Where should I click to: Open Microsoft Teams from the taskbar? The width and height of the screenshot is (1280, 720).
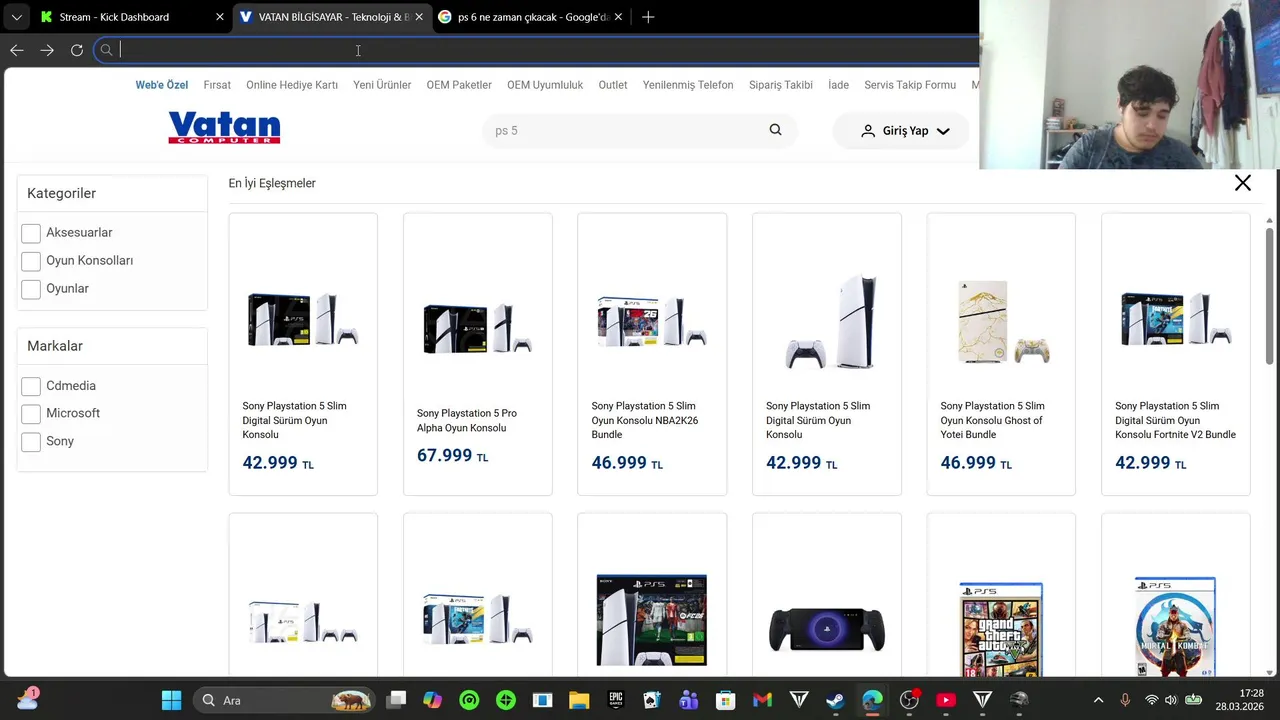[689, 700]
